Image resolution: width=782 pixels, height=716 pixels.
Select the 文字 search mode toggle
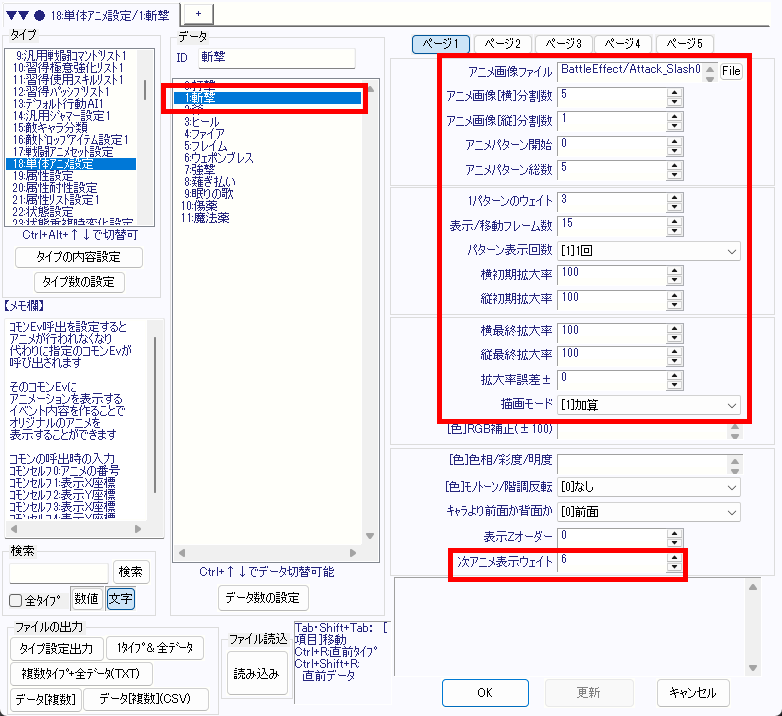(120, 599)
